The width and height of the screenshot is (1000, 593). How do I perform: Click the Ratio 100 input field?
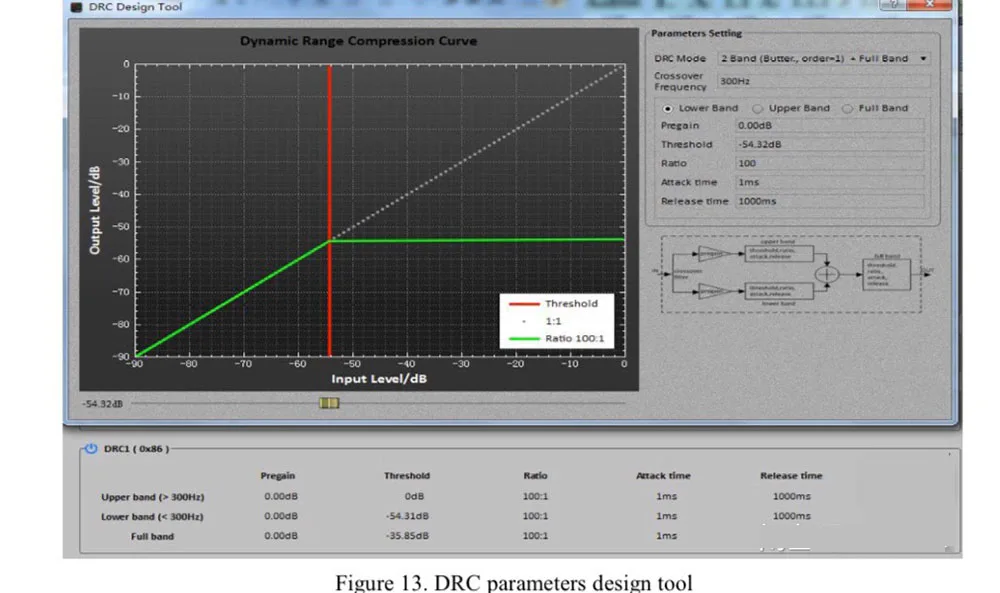click(829, 163)
